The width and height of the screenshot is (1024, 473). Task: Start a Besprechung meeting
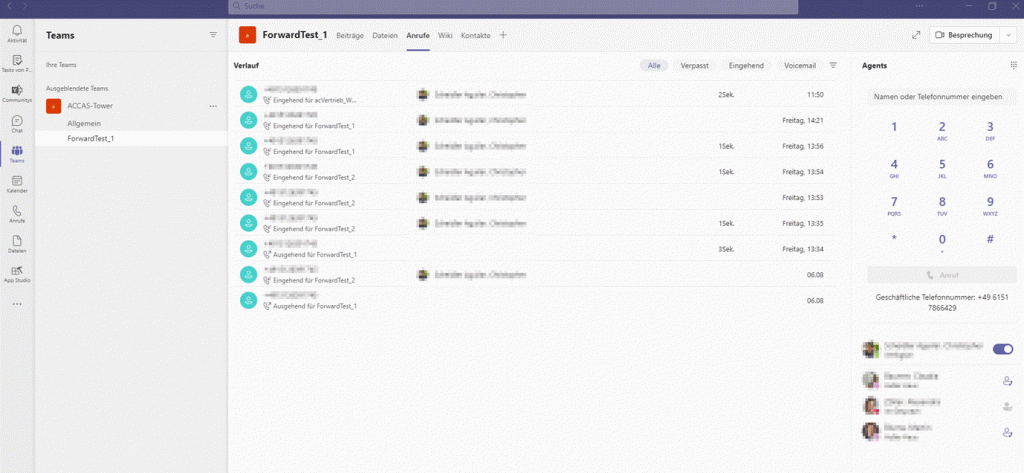coord(965,35)
